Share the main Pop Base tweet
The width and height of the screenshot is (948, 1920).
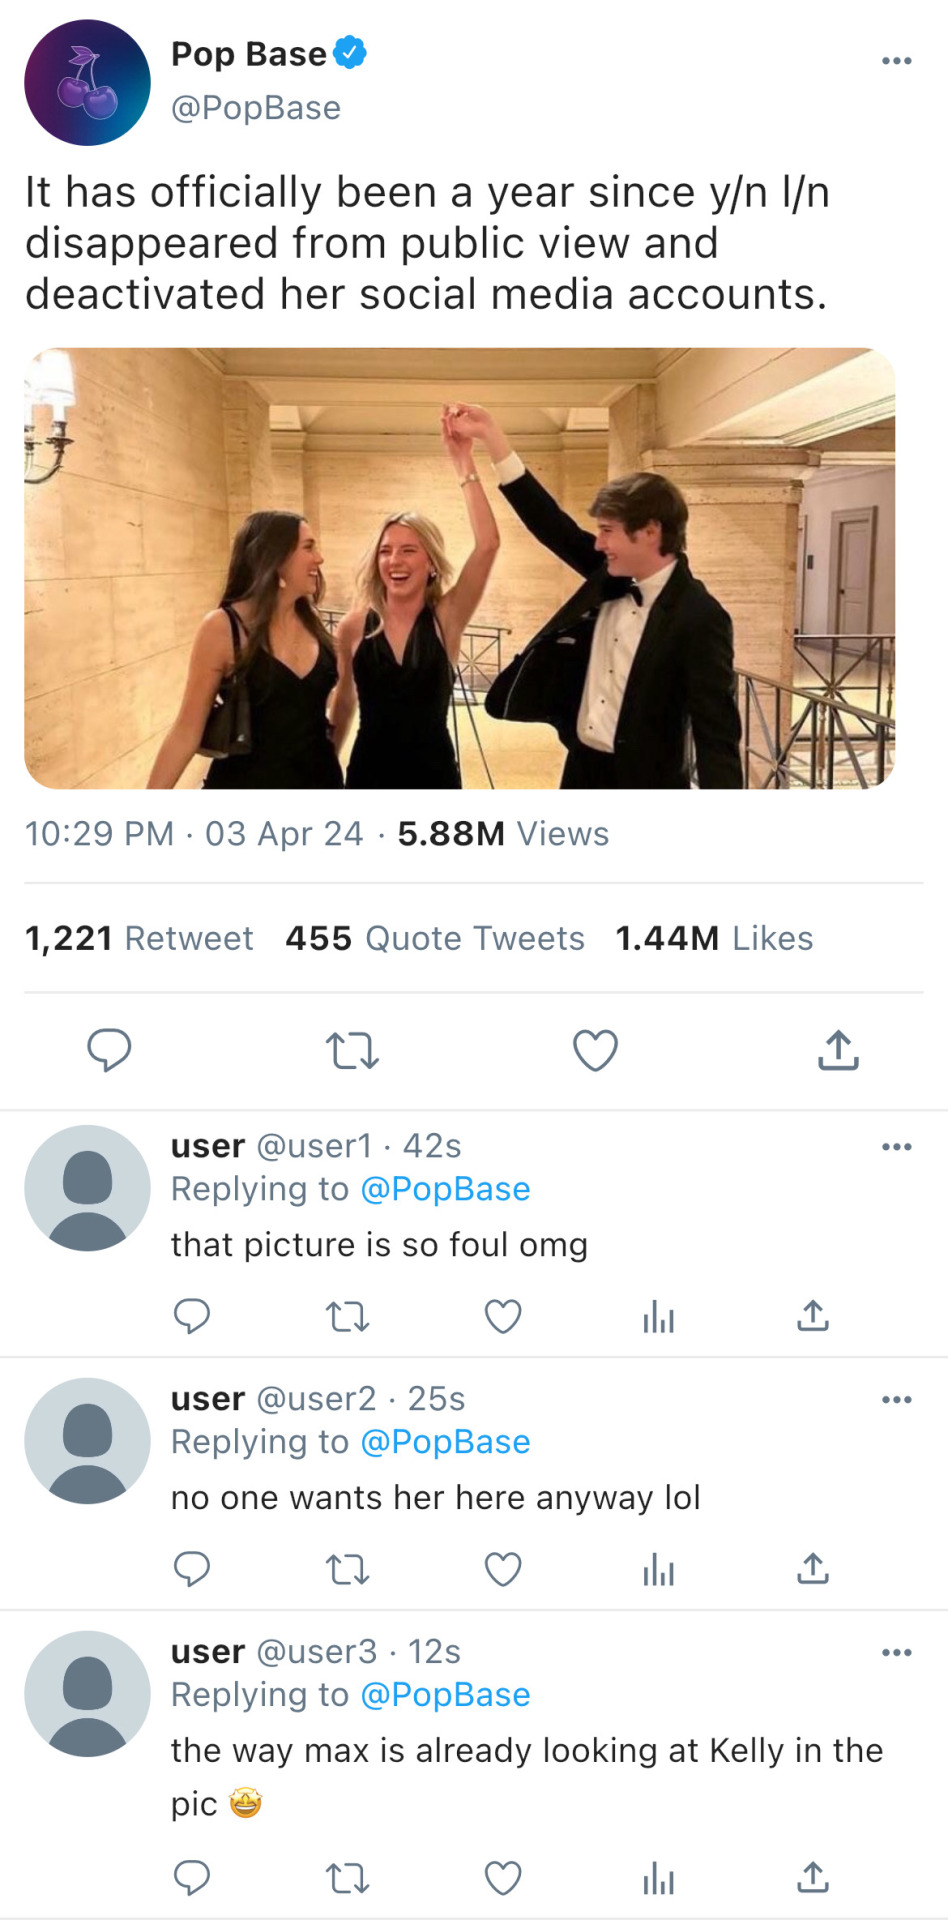838,1051
